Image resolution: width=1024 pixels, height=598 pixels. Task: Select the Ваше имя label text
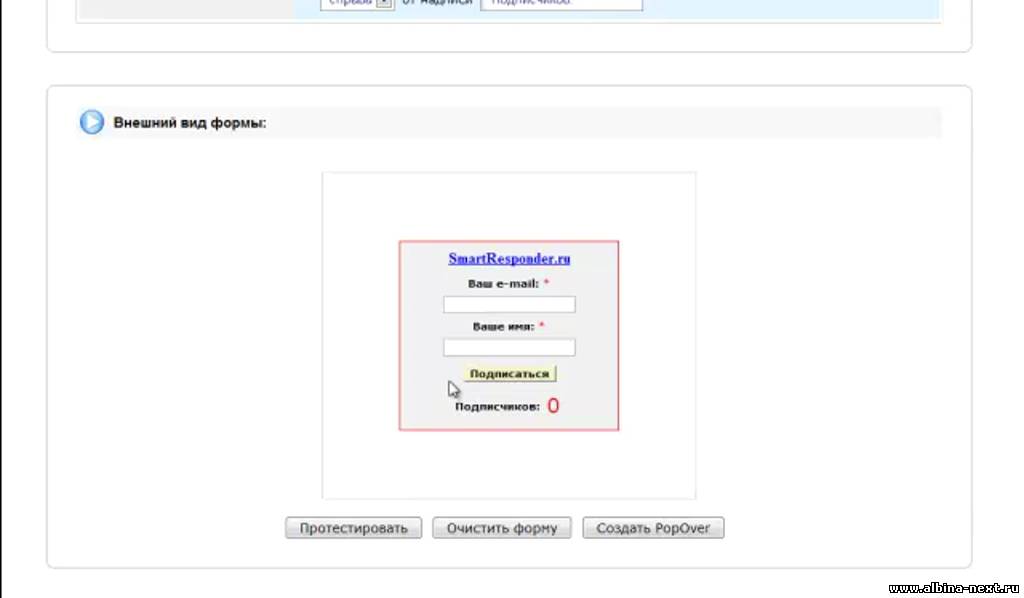(x=504, y=326)
